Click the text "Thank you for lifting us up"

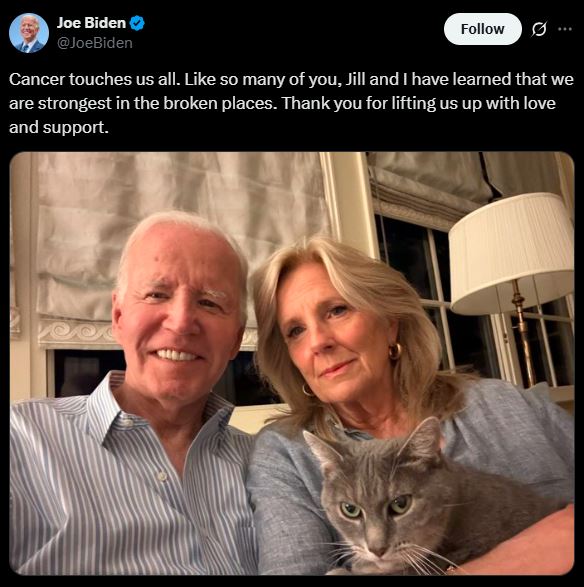[x=381, y=103]
